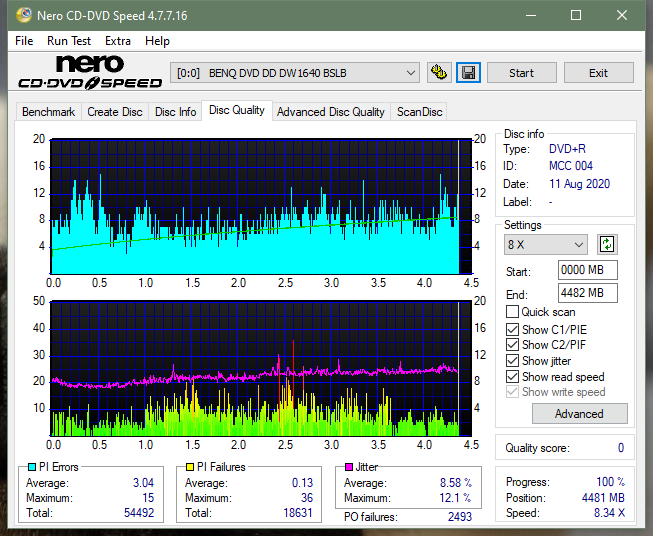Click the PI Failures lower graph

(261, 369)
